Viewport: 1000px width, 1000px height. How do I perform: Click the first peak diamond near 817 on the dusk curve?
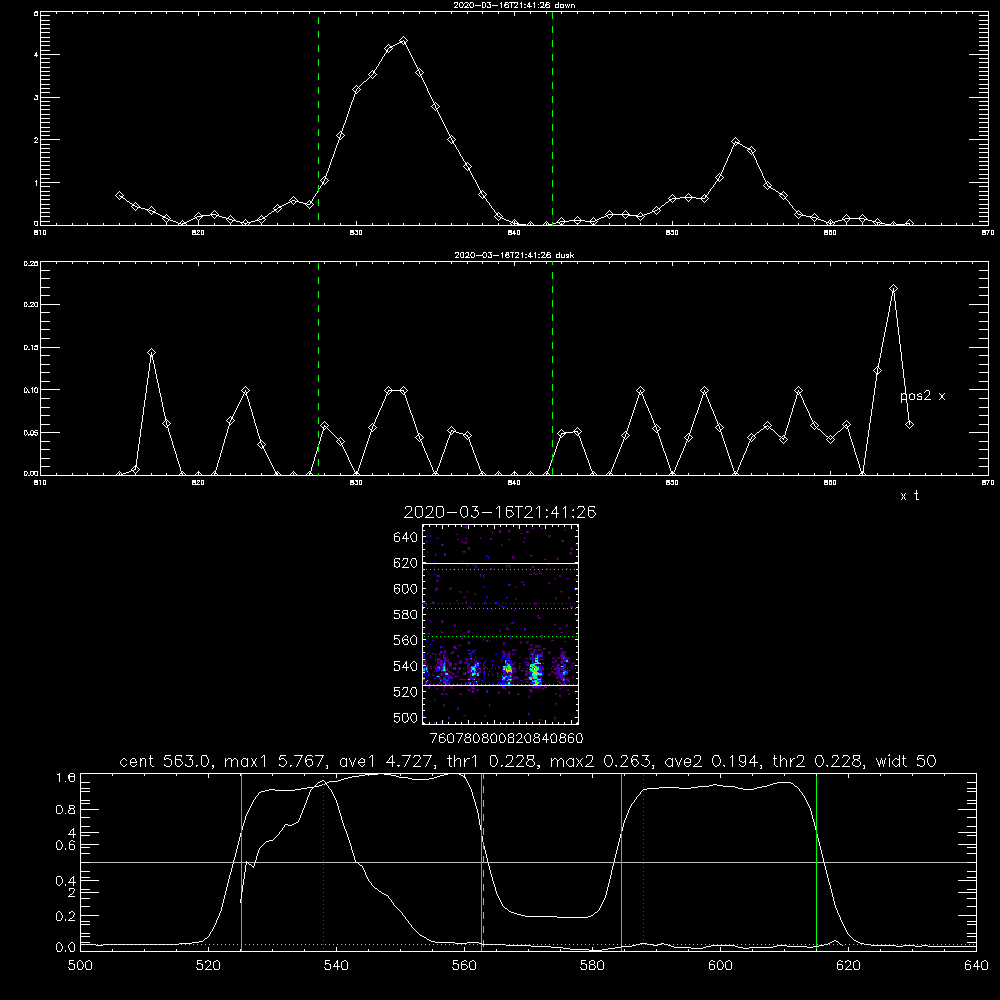click(151, 353)
